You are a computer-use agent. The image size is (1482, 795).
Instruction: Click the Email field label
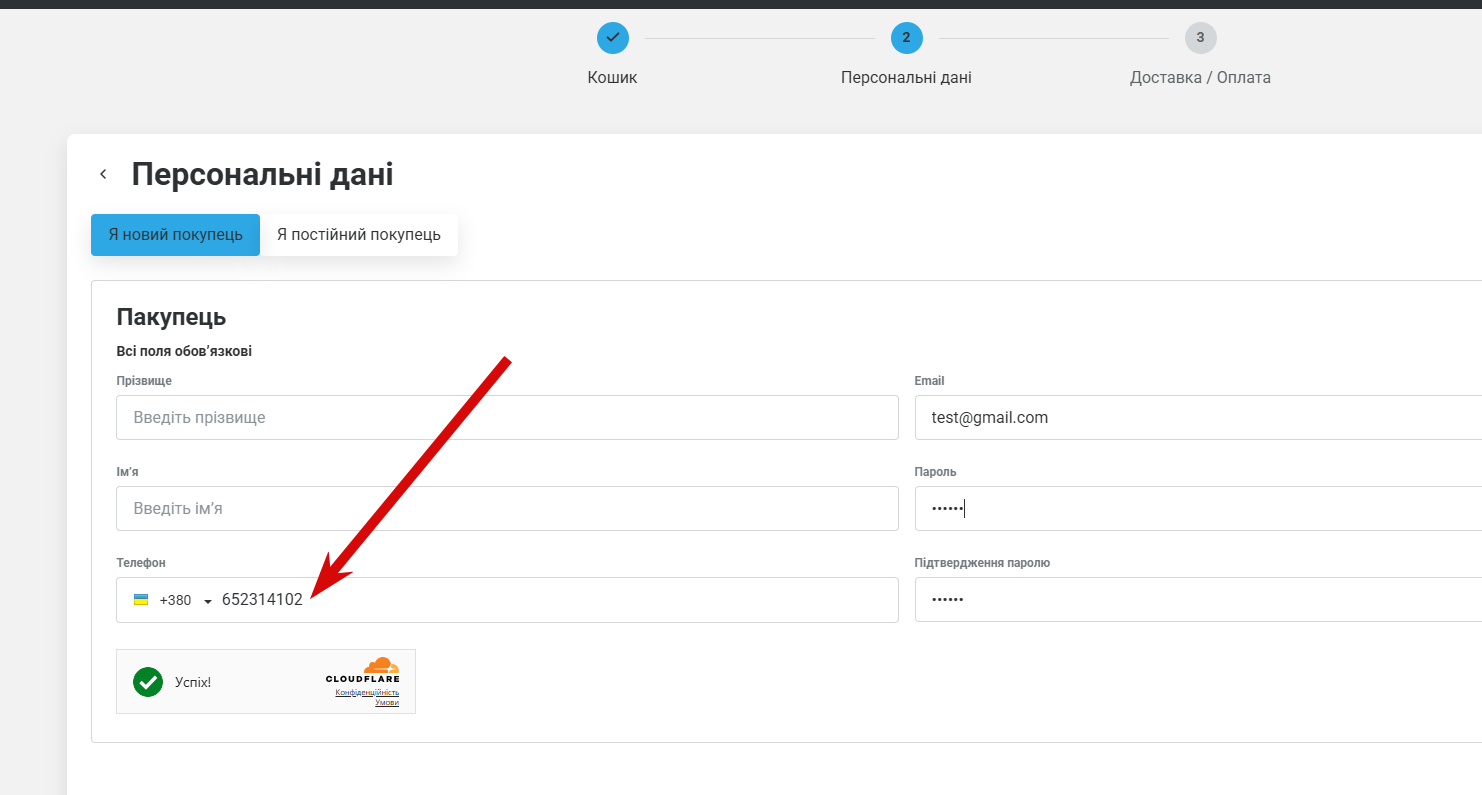point(929,381)
